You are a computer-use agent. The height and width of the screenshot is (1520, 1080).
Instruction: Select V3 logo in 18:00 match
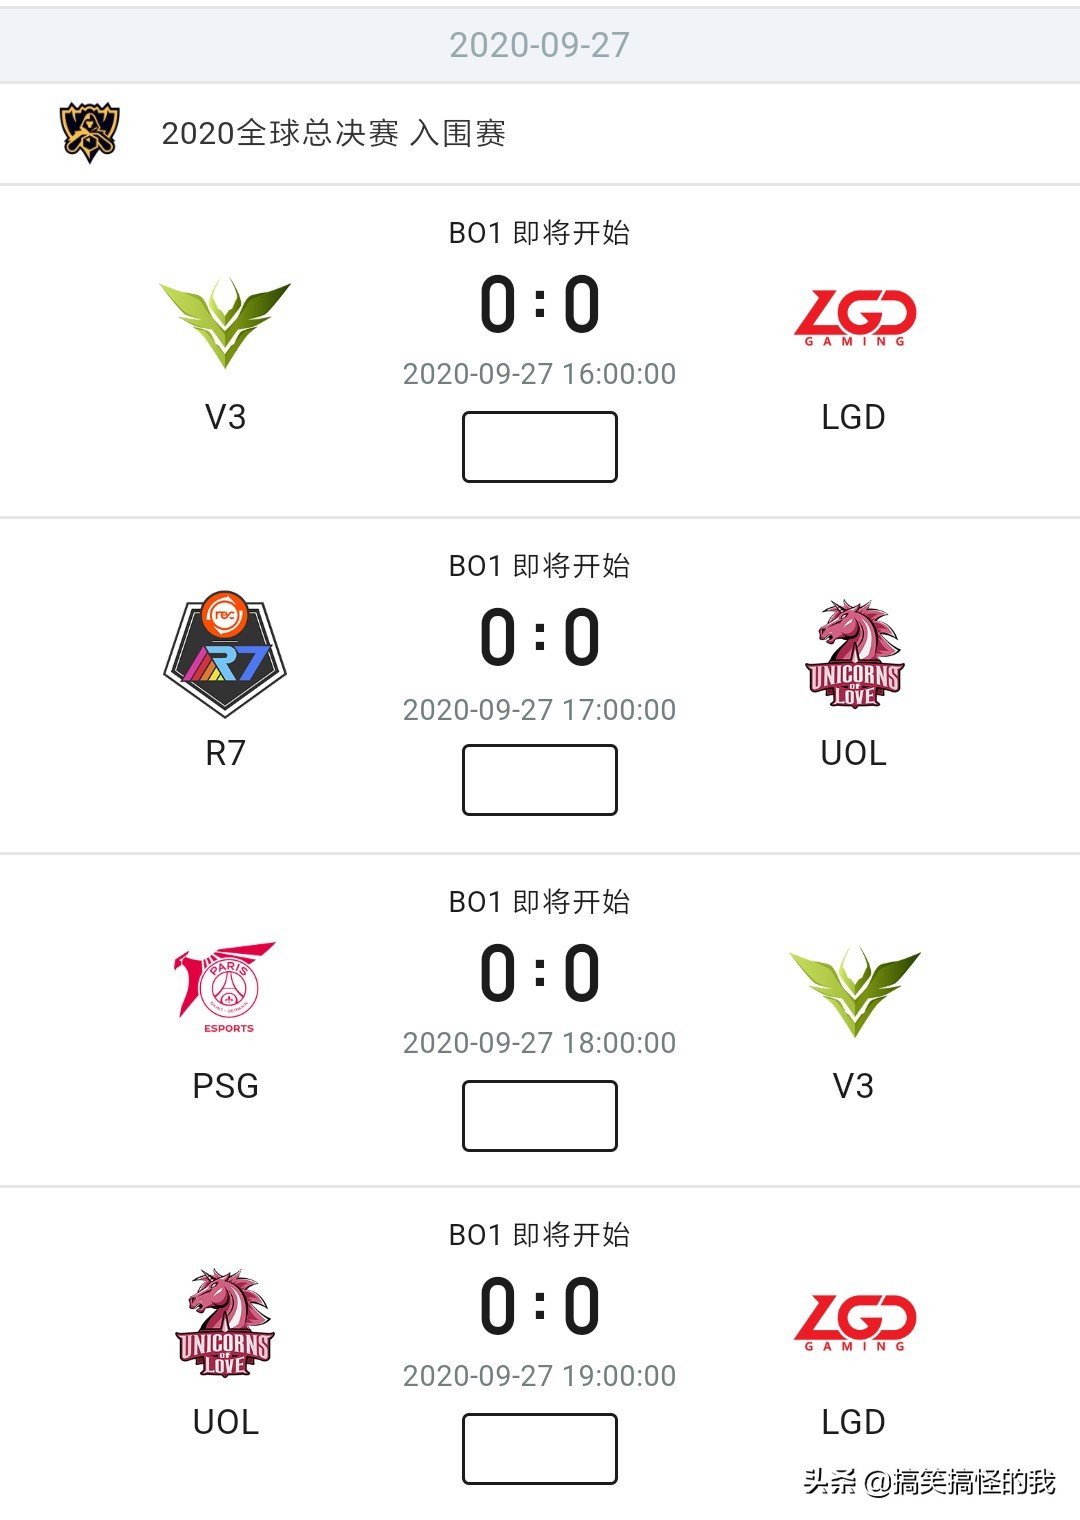(x=854, y=990)
